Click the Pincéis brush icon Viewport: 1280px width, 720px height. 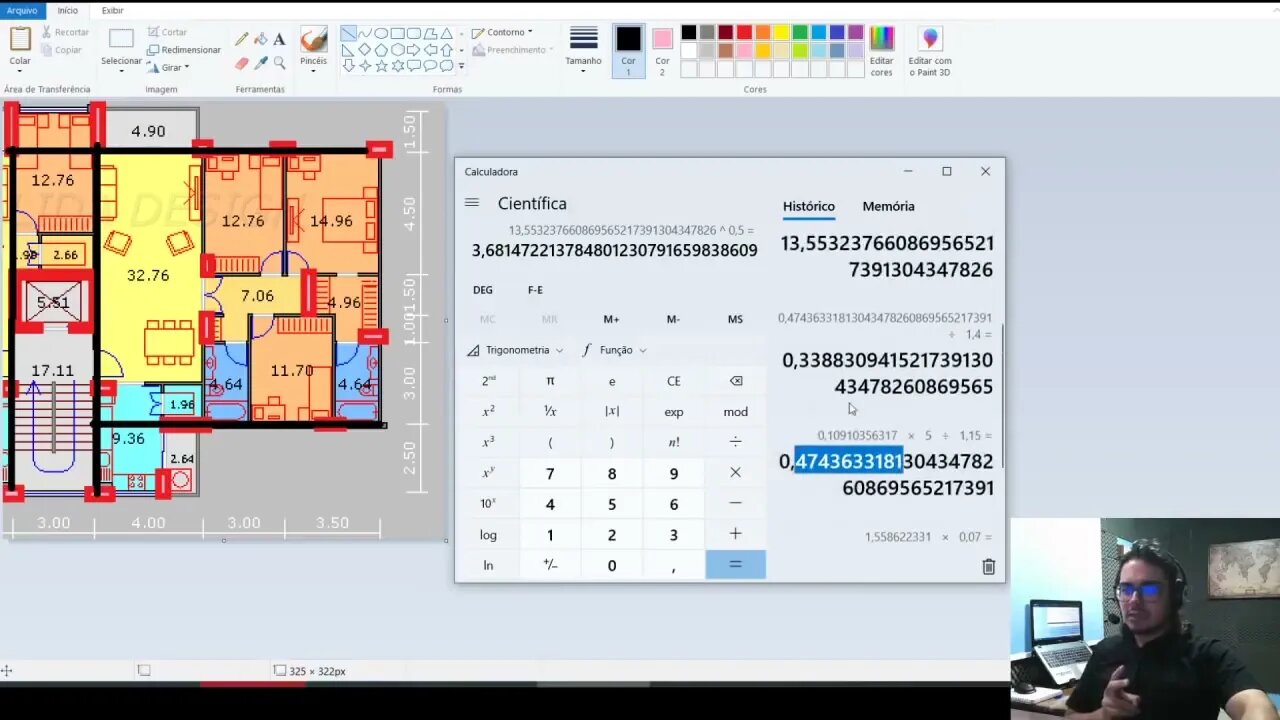coord(314,39)
